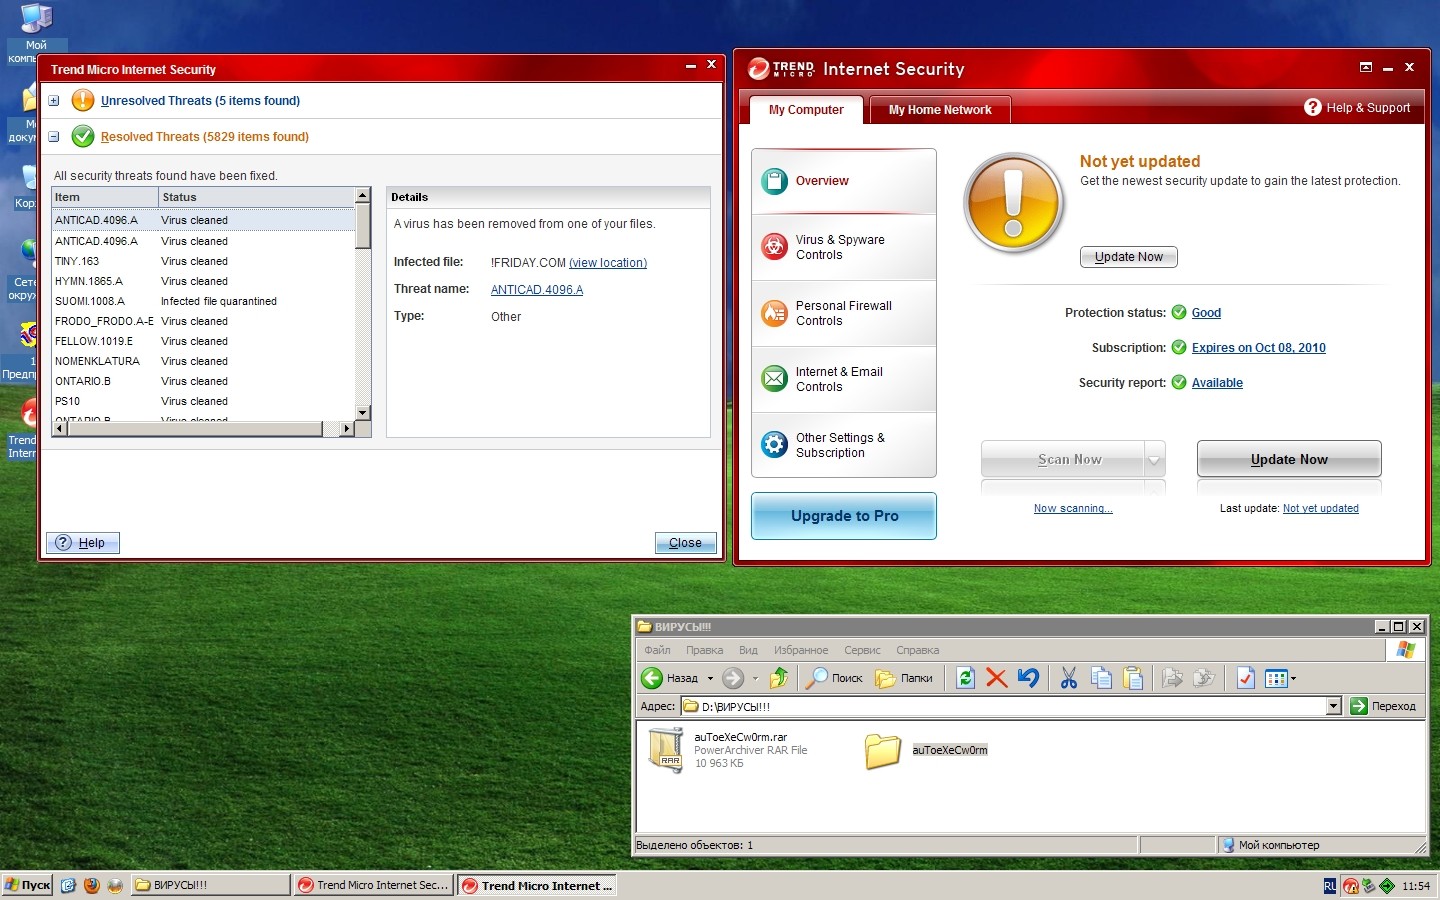The width and height of the screenshot is (1440, 900).
Task: Open Virus & Spyware Controls
Action: coord(775,247)
